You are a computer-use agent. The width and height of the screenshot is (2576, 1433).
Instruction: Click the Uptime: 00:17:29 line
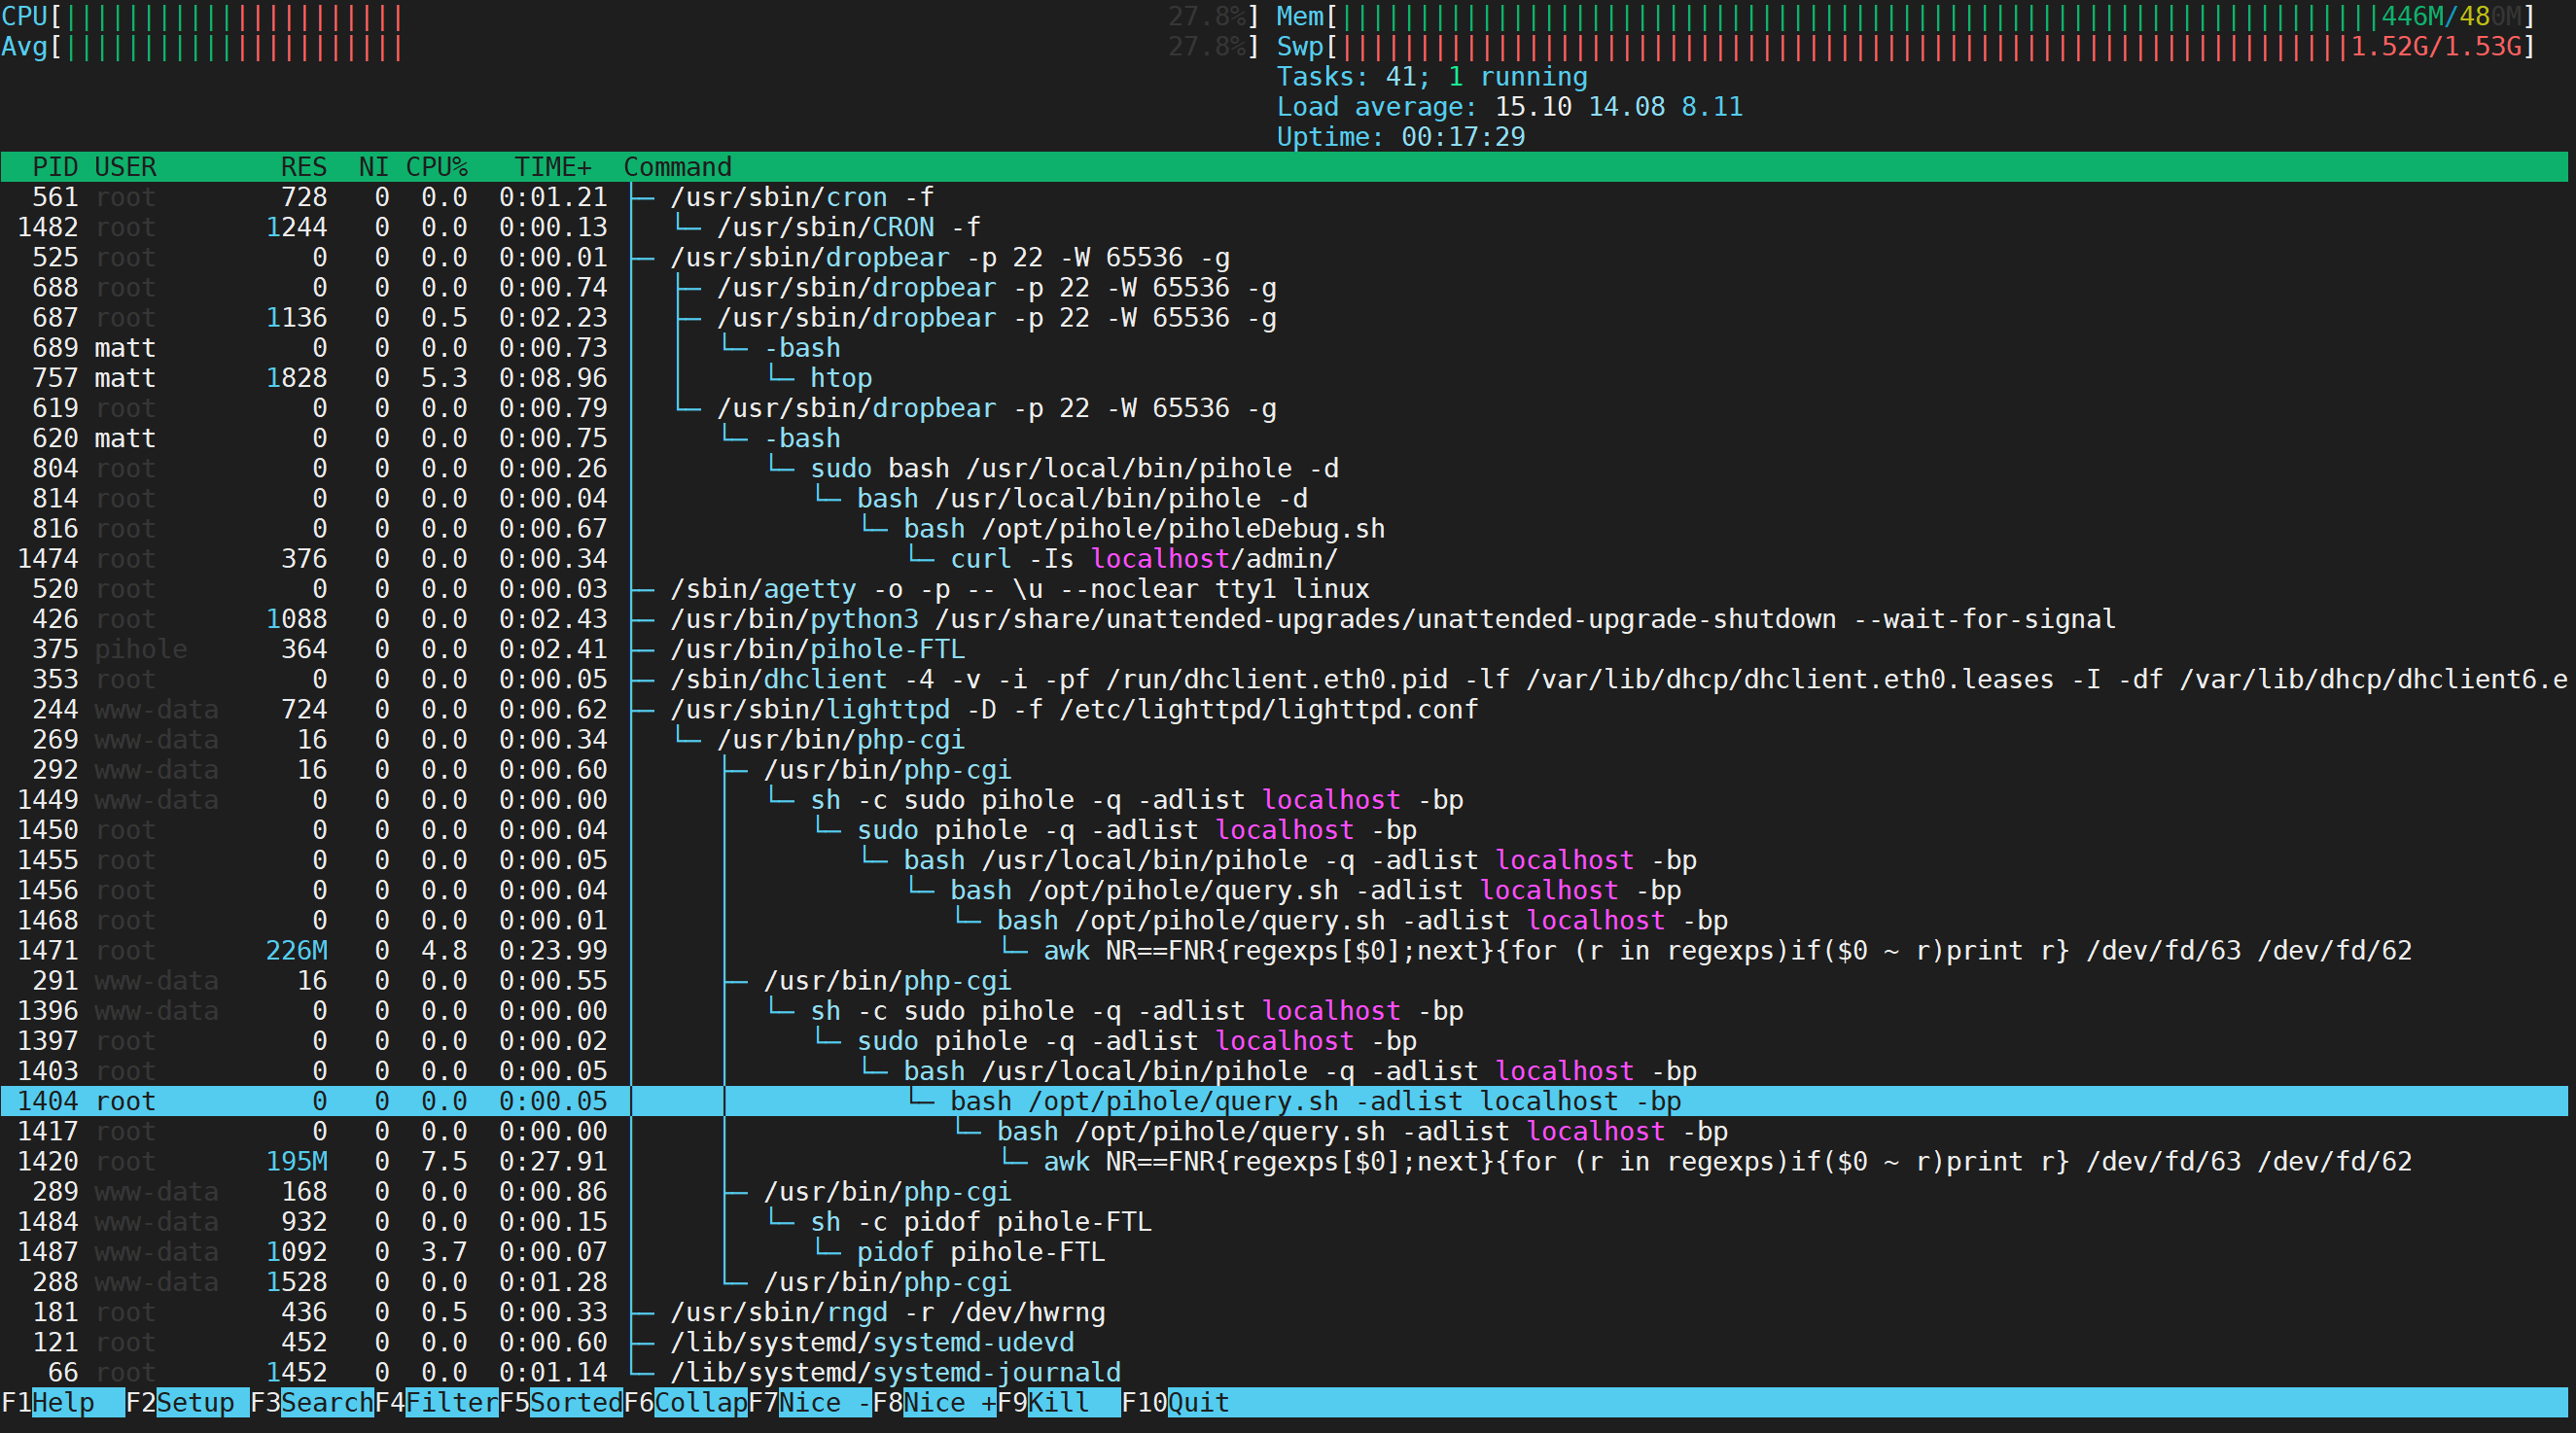(1401, 137)
